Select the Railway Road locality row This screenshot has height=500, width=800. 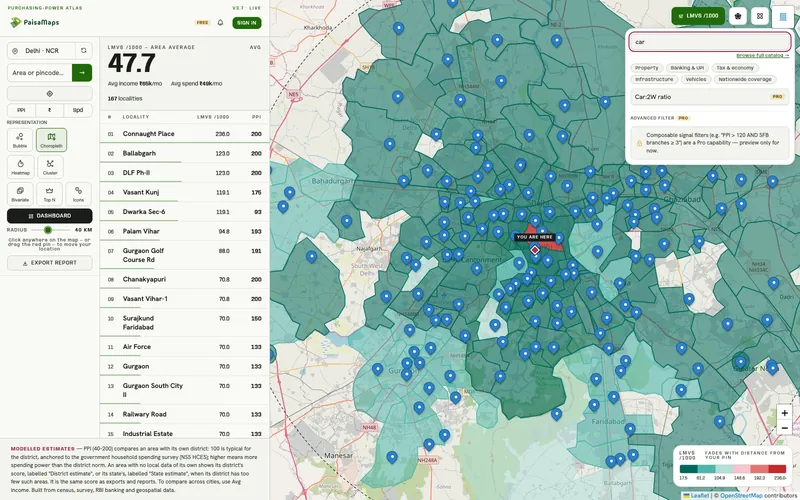tap(184, 414)
